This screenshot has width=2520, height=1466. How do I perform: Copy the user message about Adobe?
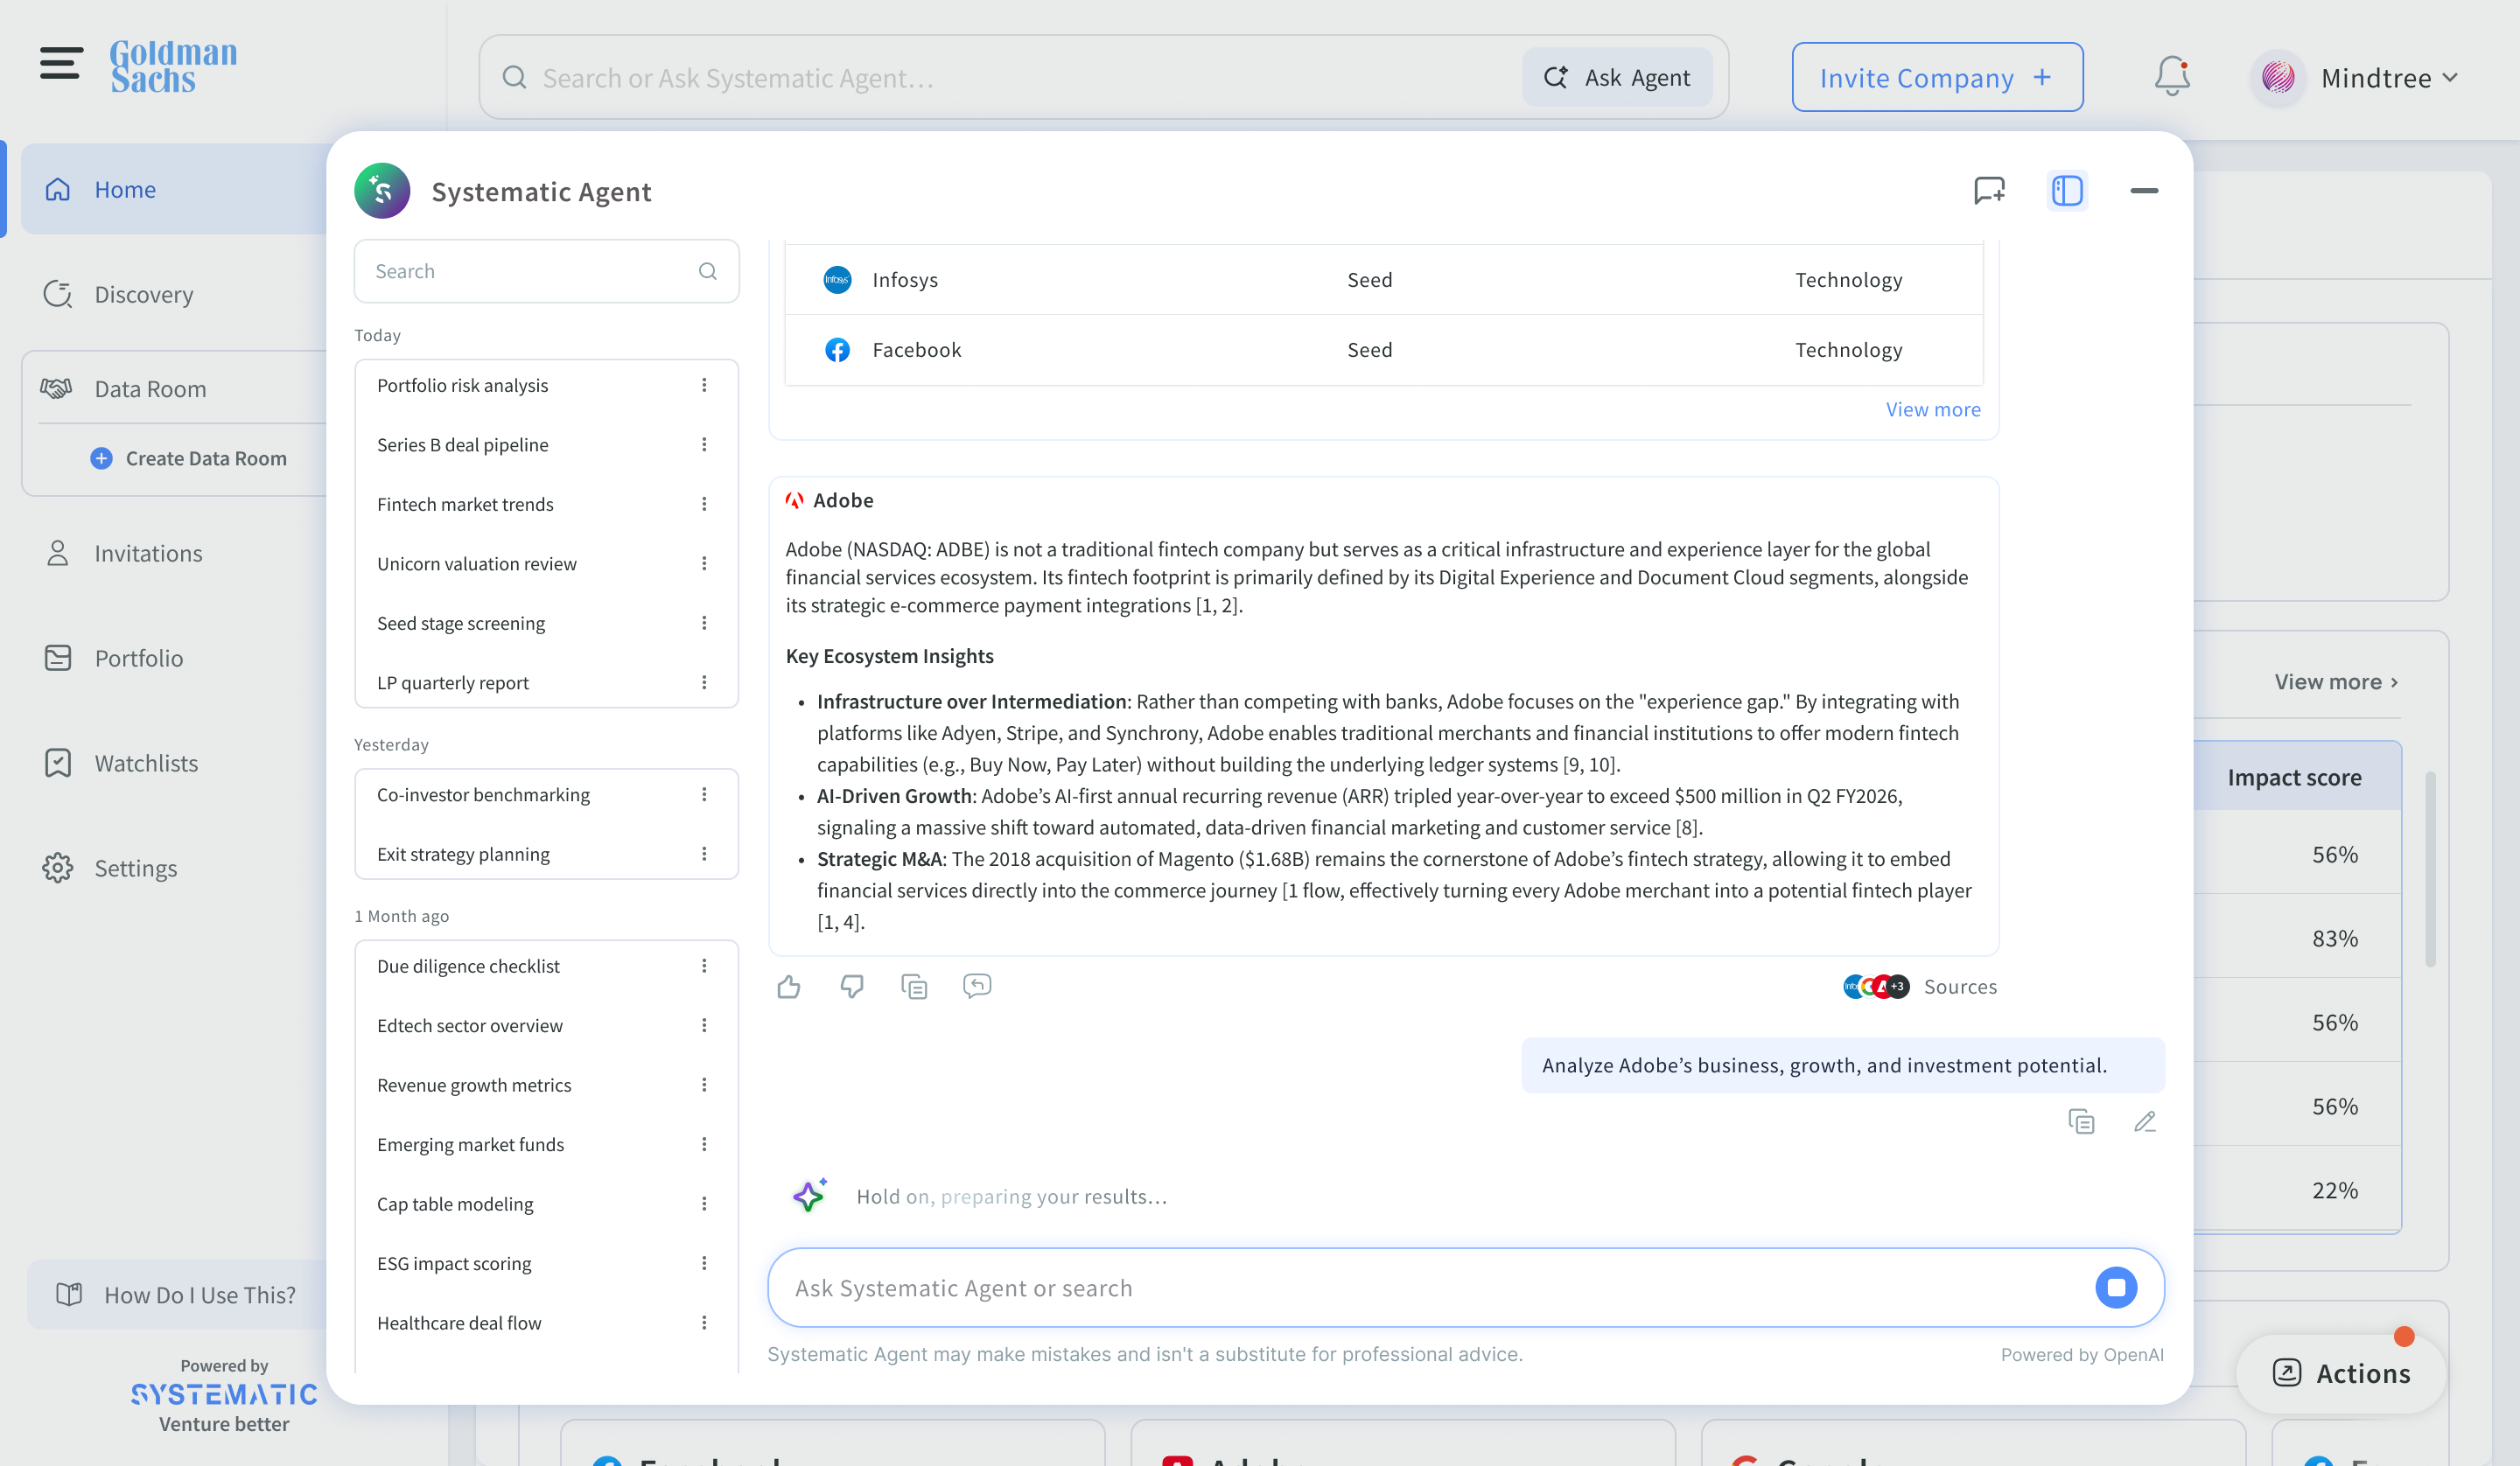[x=2081, y=1122]
